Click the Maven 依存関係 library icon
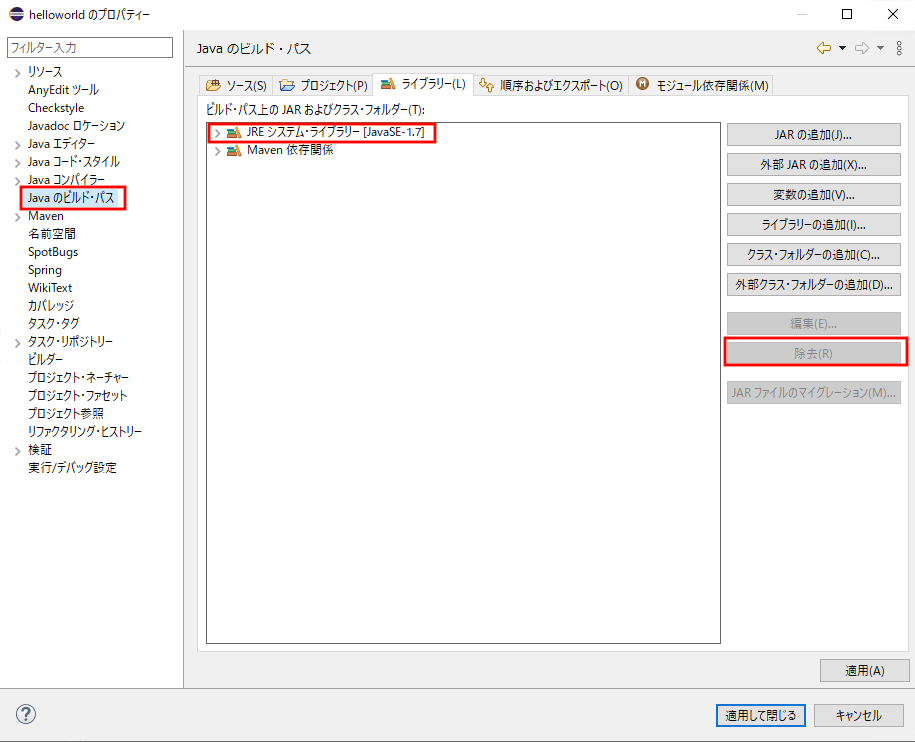The image size is (915, 742). (233, 151)
